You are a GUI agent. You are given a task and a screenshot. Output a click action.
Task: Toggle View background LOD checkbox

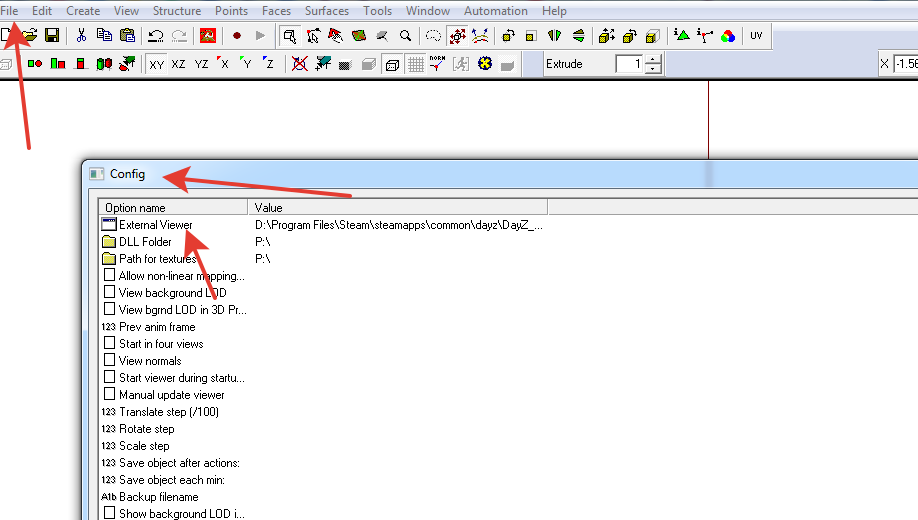(x=109, y=292)
